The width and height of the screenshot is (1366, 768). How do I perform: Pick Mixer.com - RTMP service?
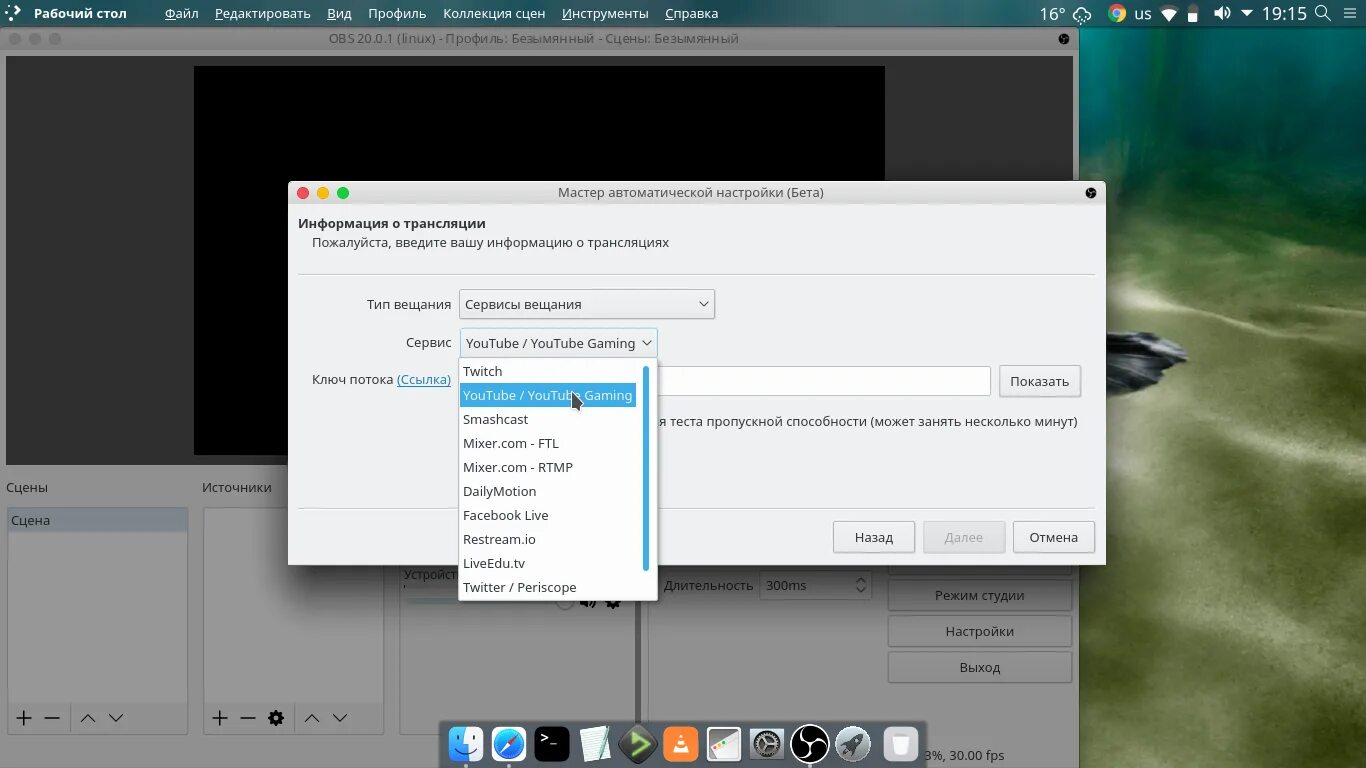coord(547,467)
